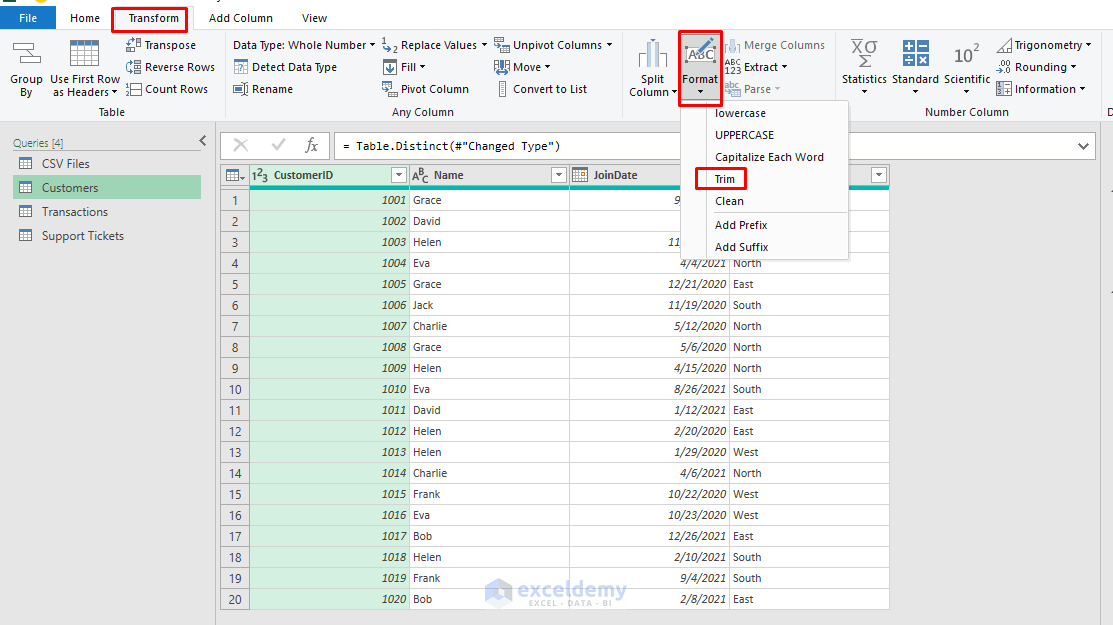Click the date cell 8/26/2021

pyautogui.click(x=649, y=389)
